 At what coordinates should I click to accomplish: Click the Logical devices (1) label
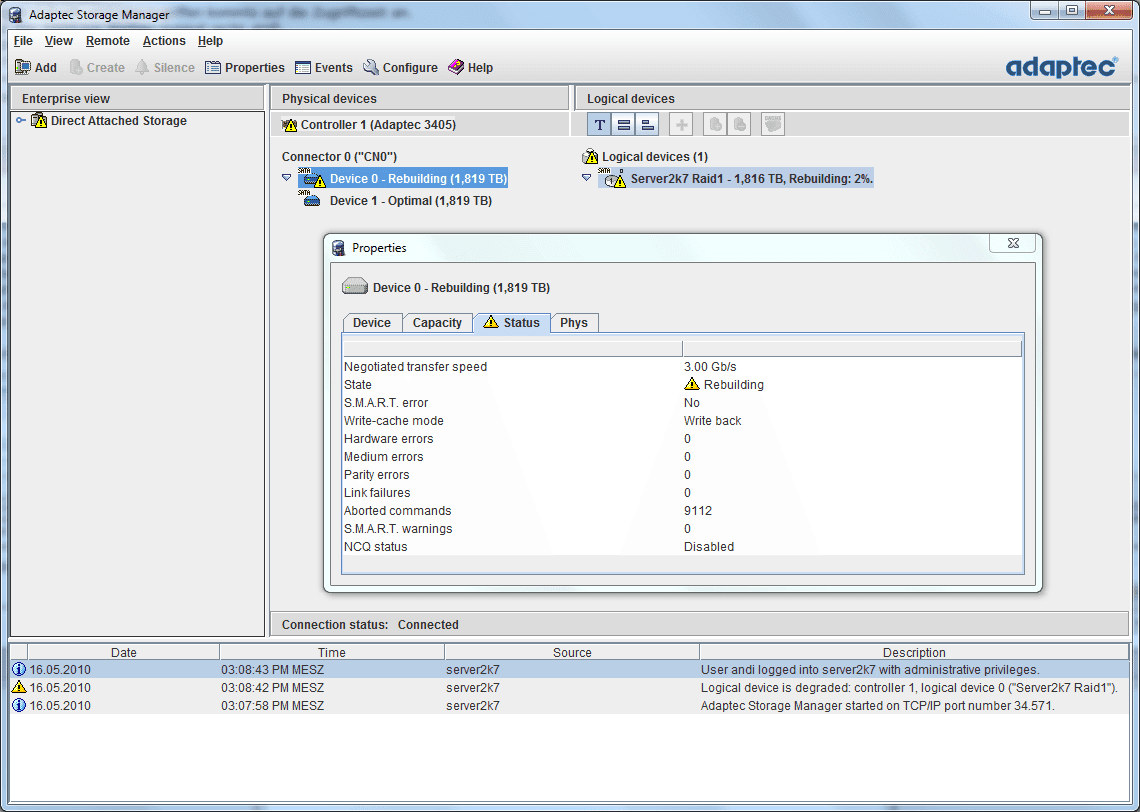click(655, 156)
